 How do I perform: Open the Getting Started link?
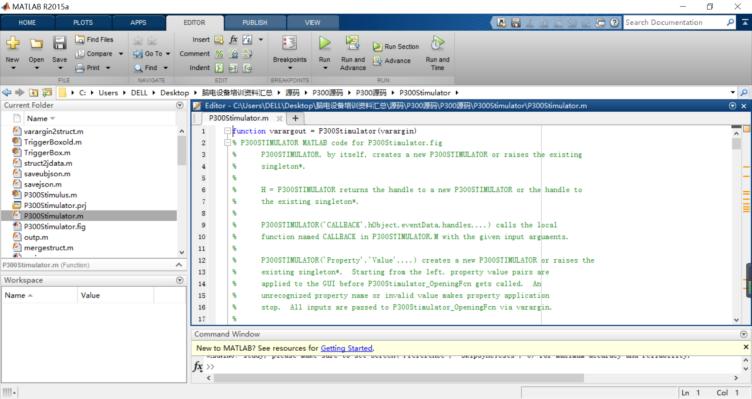tap(346, 348)
